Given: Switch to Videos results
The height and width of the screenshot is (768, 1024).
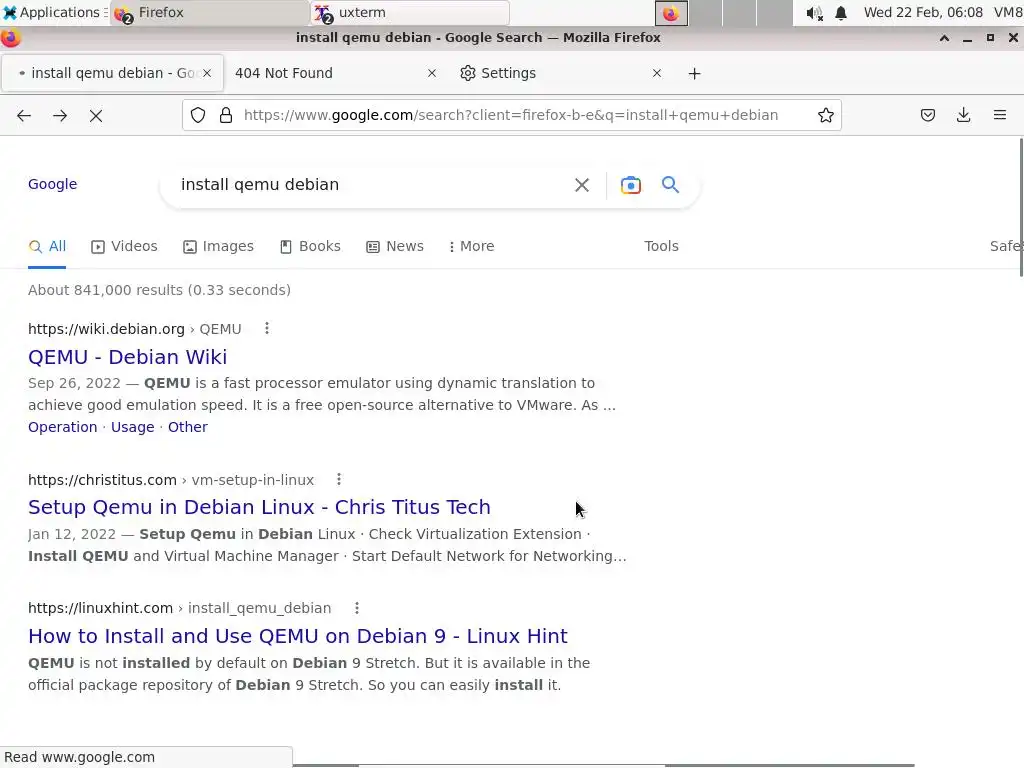Looking at the screenshot, I should pos(124,247).
